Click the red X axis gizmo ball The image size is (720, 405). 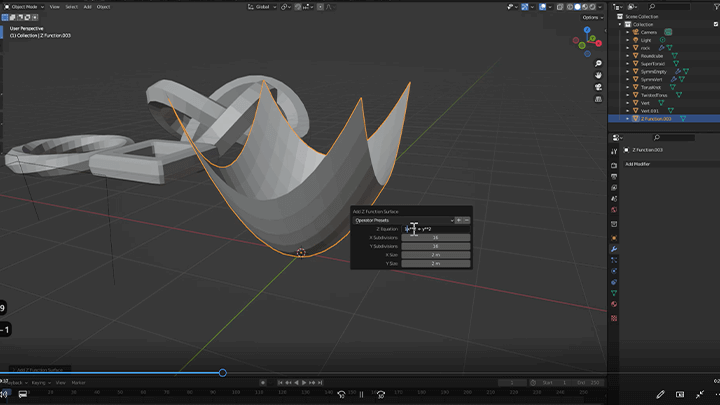click(x=599, y=43)
